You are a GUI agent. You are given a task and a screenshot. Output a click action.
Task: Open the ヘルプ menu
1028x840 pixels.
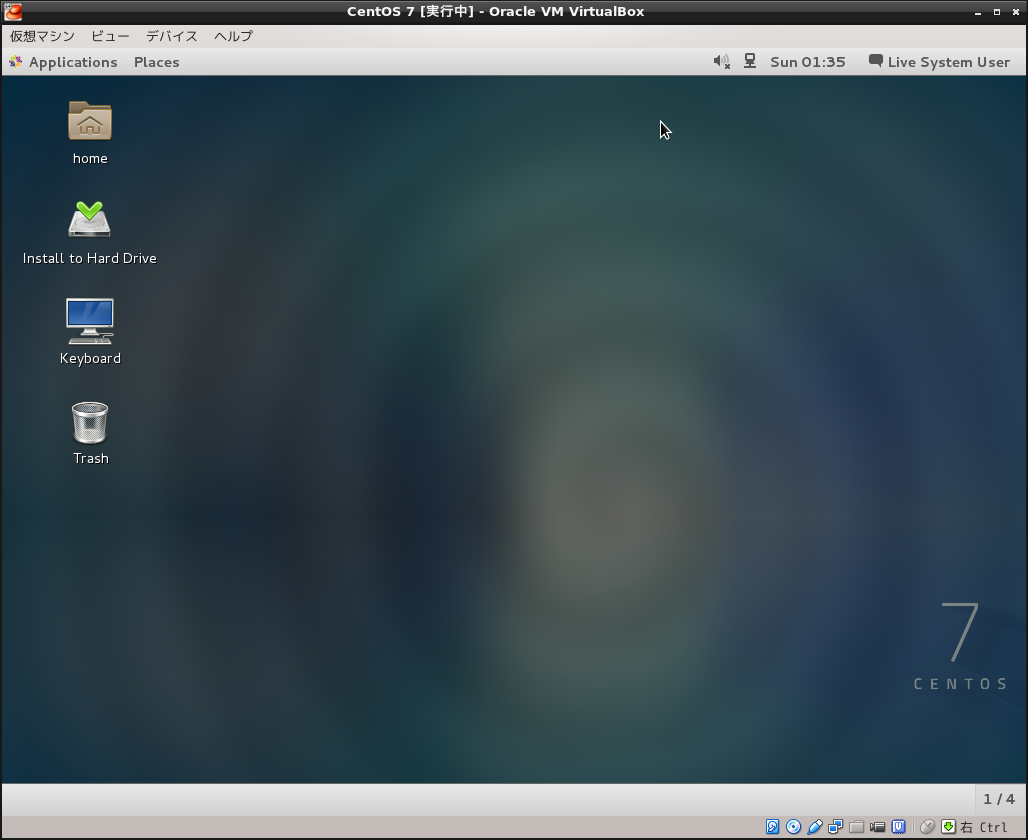point(233,36)
